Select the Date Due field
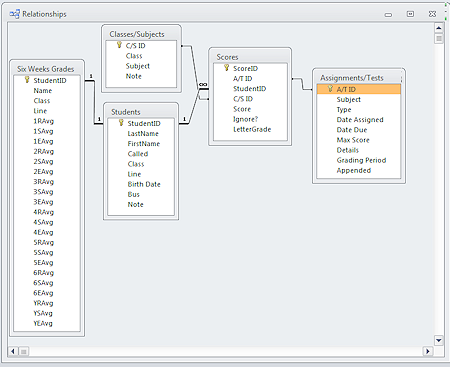Screen dimensions: 450x367 [x=352, y=130]
